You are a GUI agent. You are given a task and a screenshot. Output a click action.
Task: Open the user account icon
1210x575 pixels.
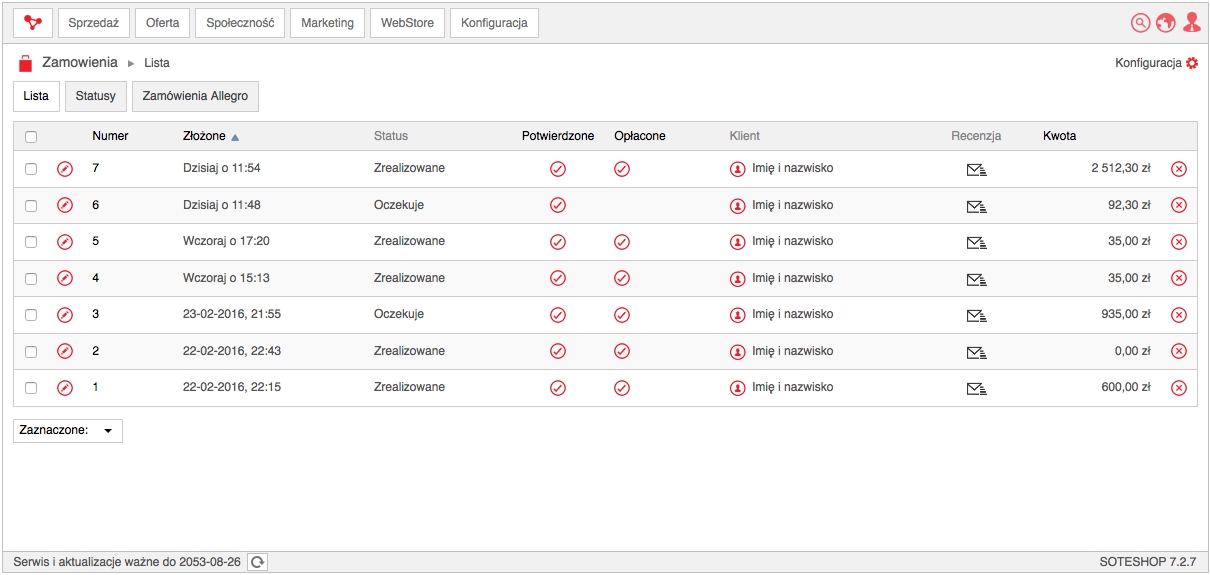tap(1191, 22)
